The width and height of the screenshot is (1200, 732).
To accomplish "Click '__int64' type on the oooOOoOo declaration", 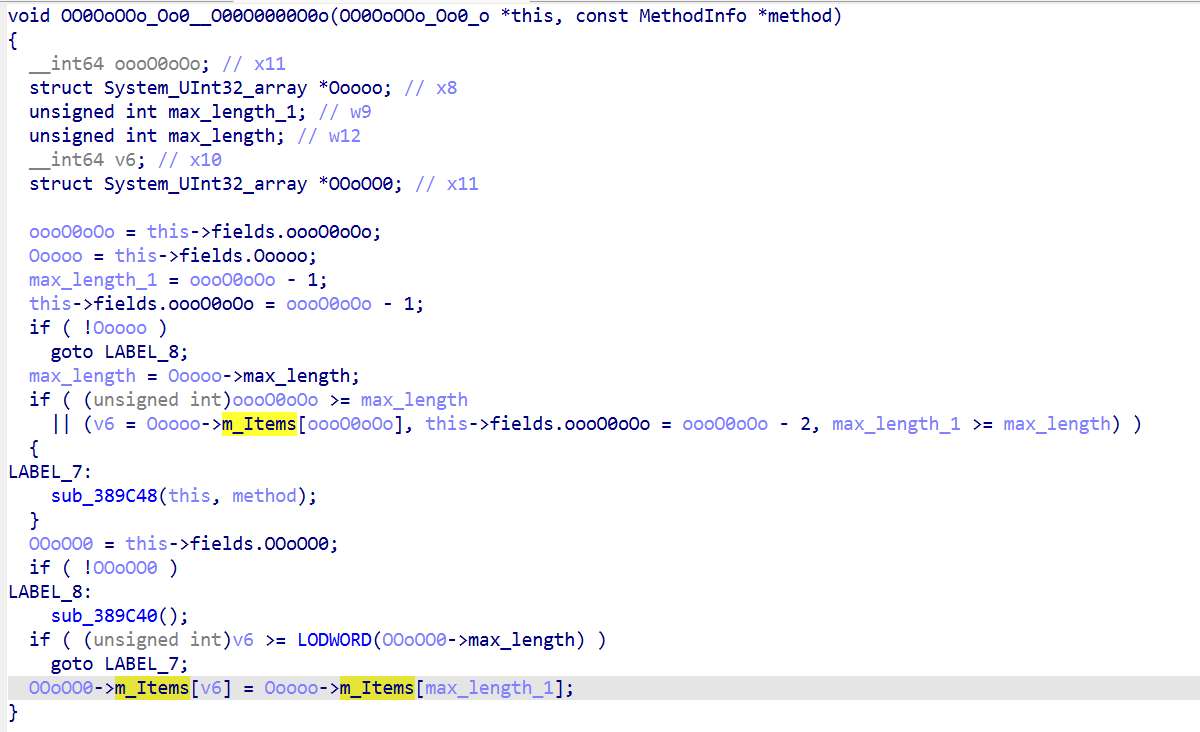I will coord(67,64).
